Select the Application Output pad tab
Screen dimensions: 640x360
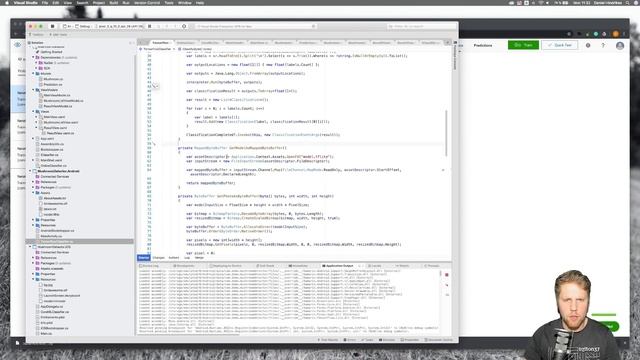pyautogui.click(x=338, y=266)
